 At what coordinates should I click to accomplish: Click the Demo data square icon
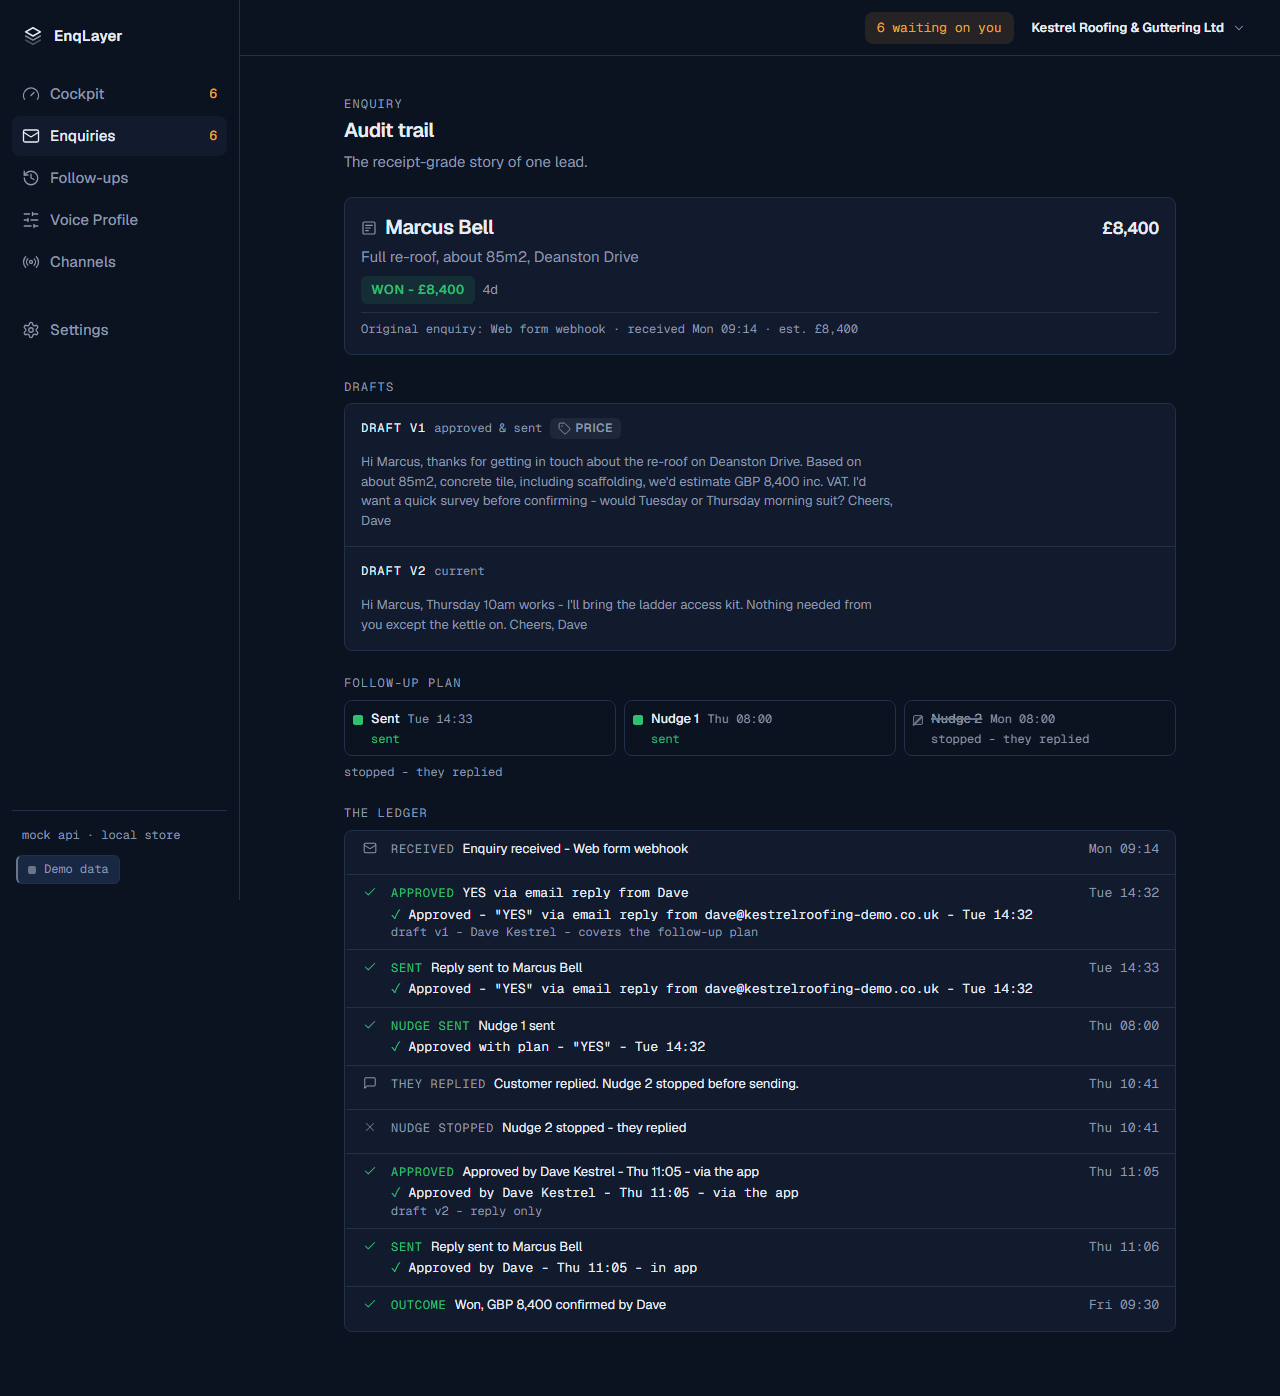32,870
